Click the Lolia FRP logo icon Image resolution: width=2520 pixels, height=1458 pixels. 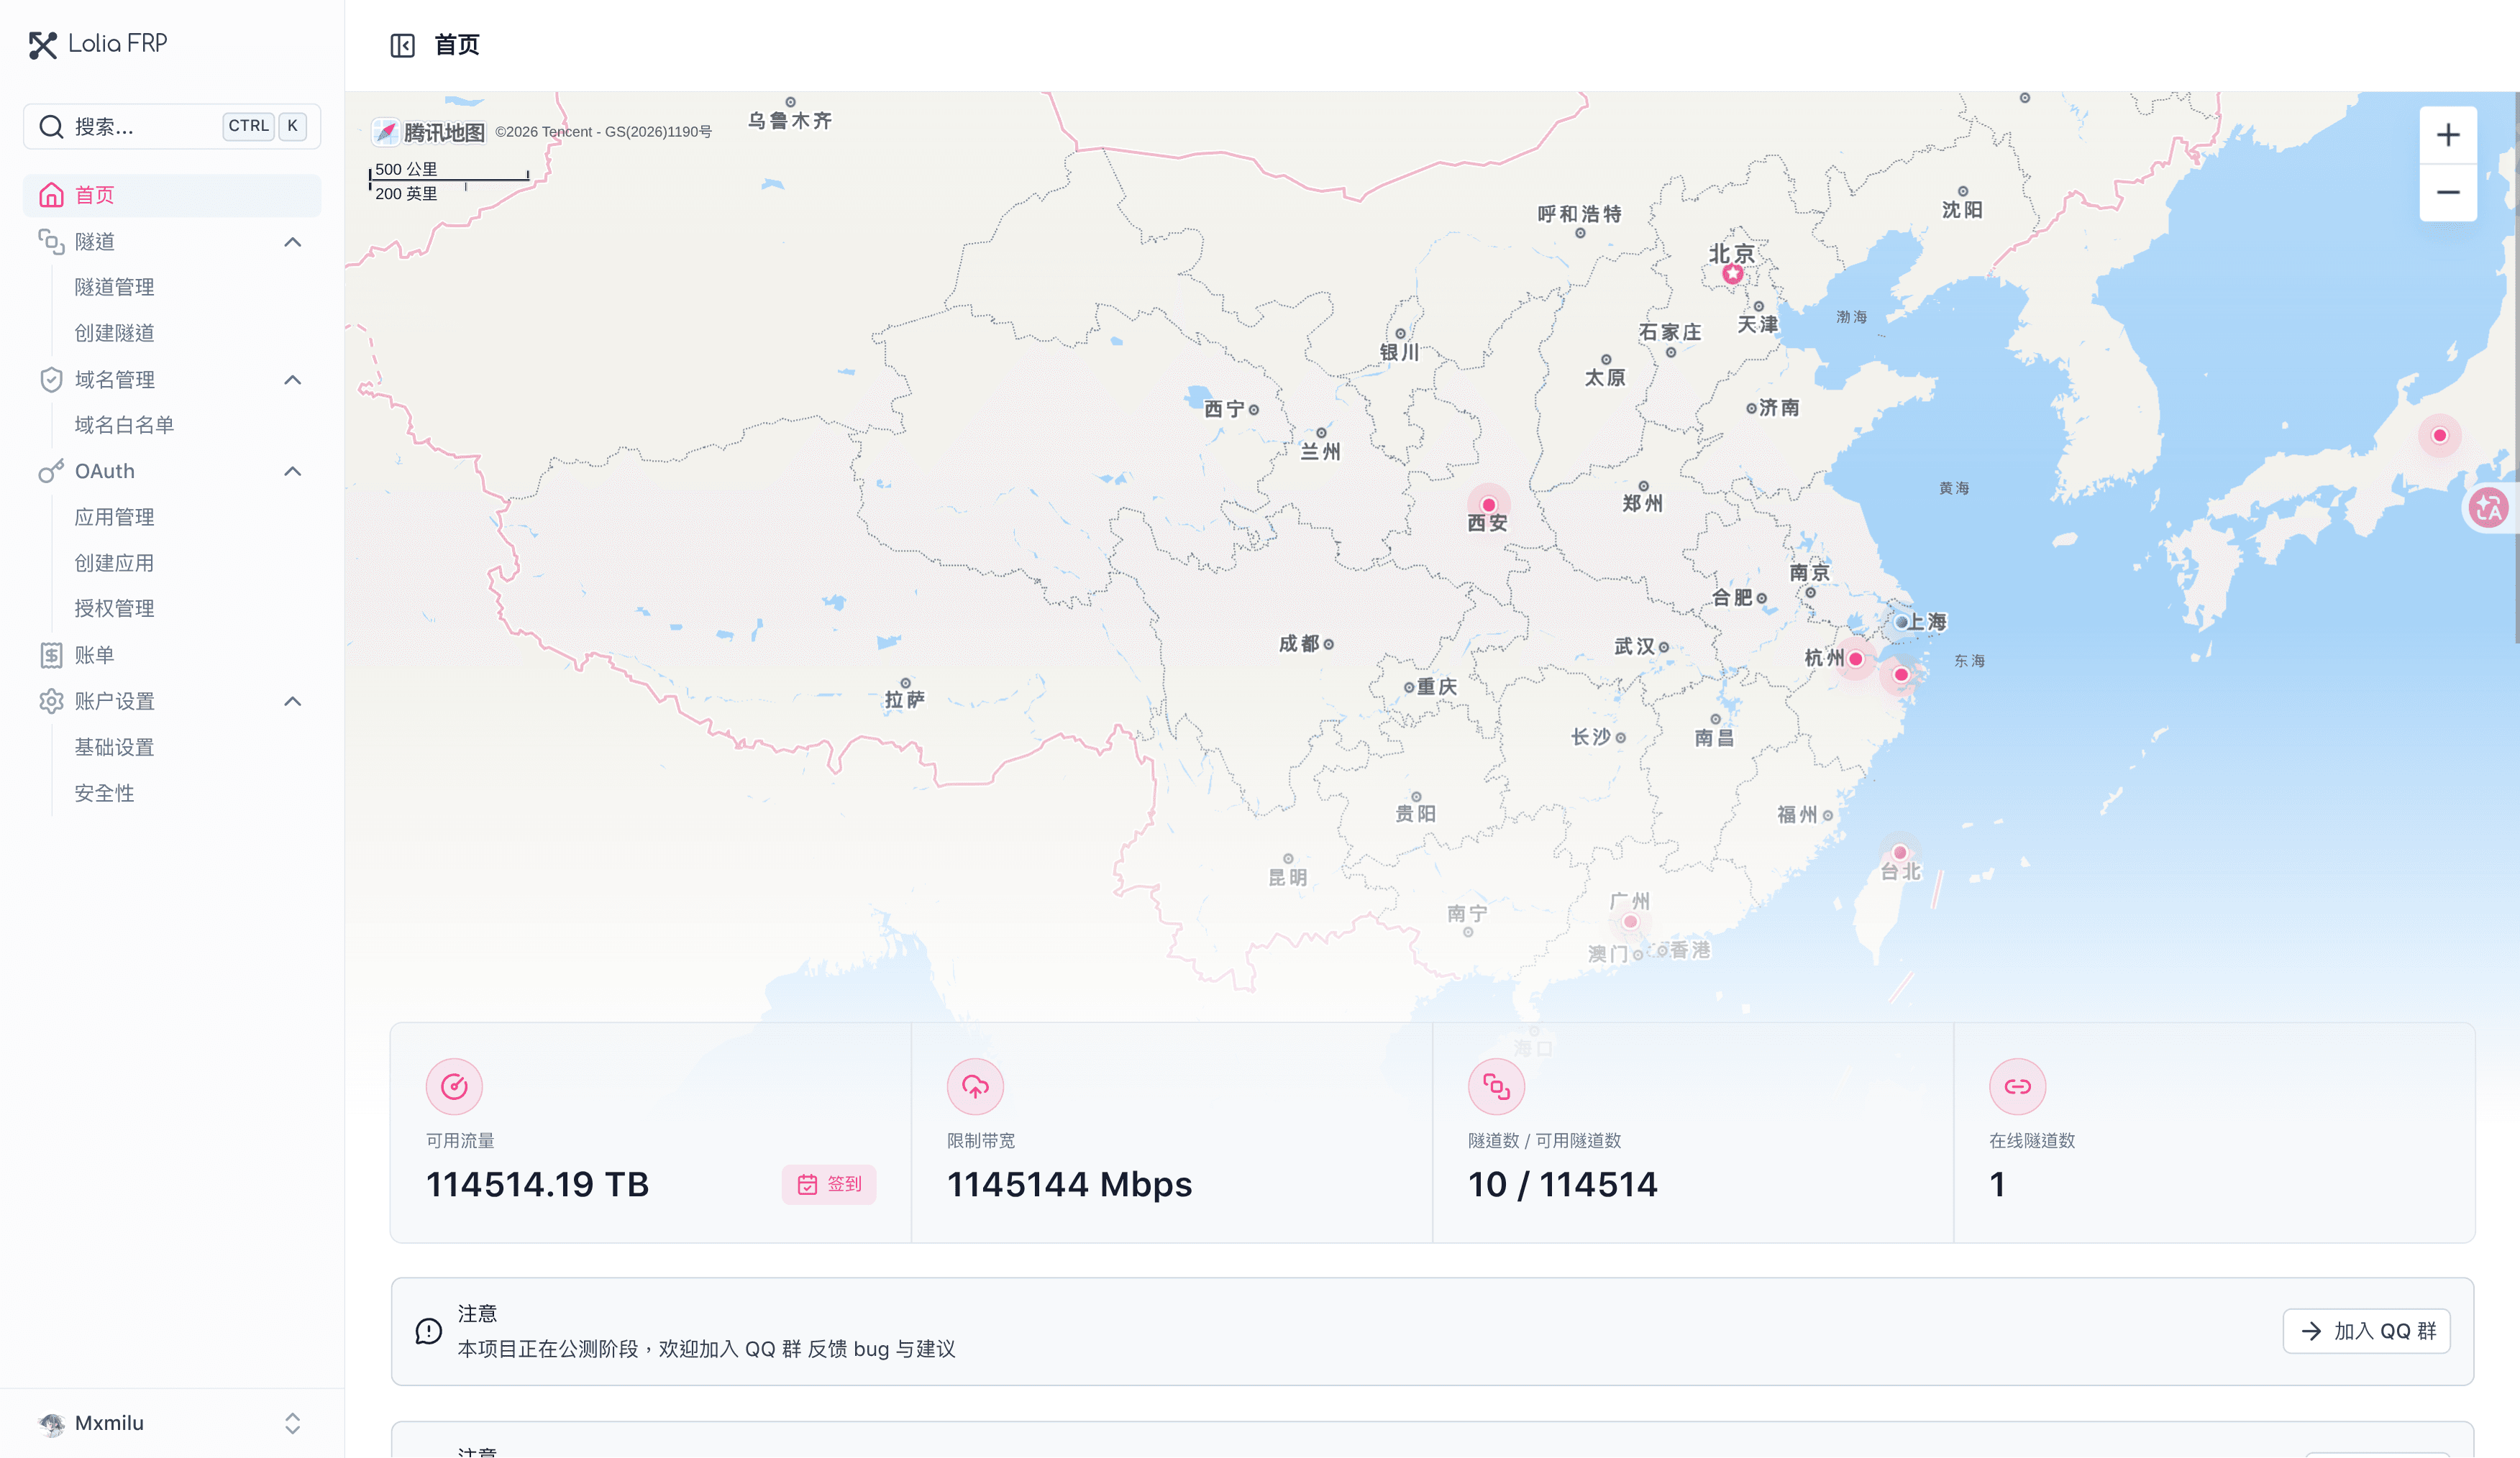pyautogui.click(x=42, y=45)
